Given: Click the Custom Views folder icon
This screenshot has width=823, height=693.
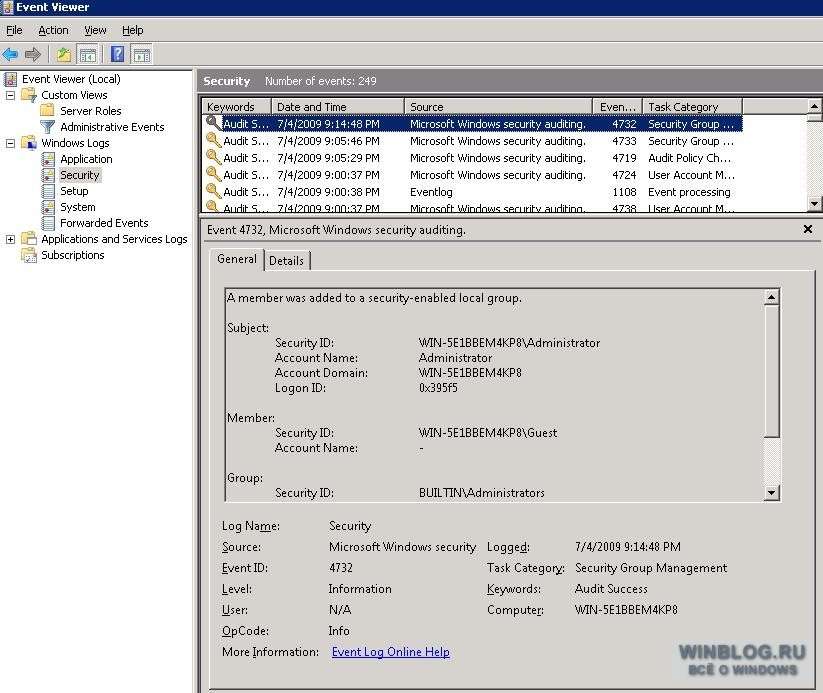Looking at the screenshot, I should pyautogui.click(x=29, y=95).
